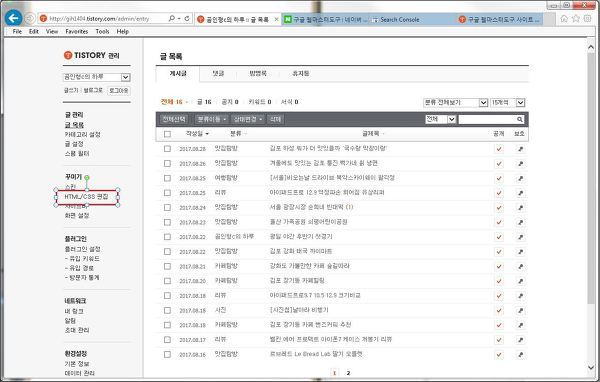
Task: Click the pin icon for 2017.08.16 post
Action: click(x=520, y=354)
